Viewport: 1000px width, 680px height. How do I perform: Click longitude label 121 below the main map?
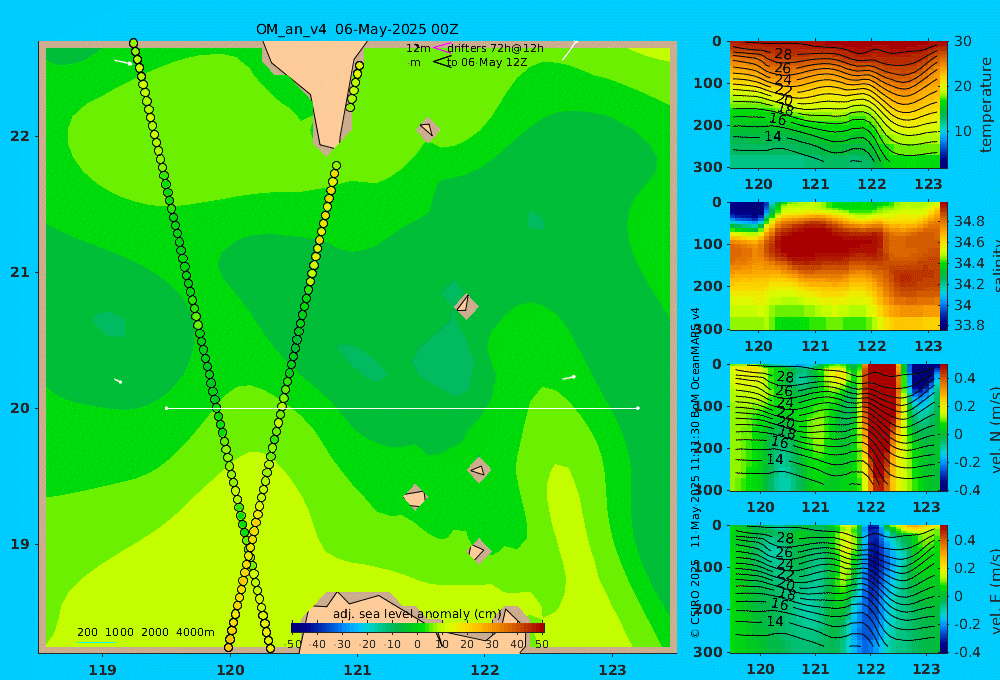358,670
